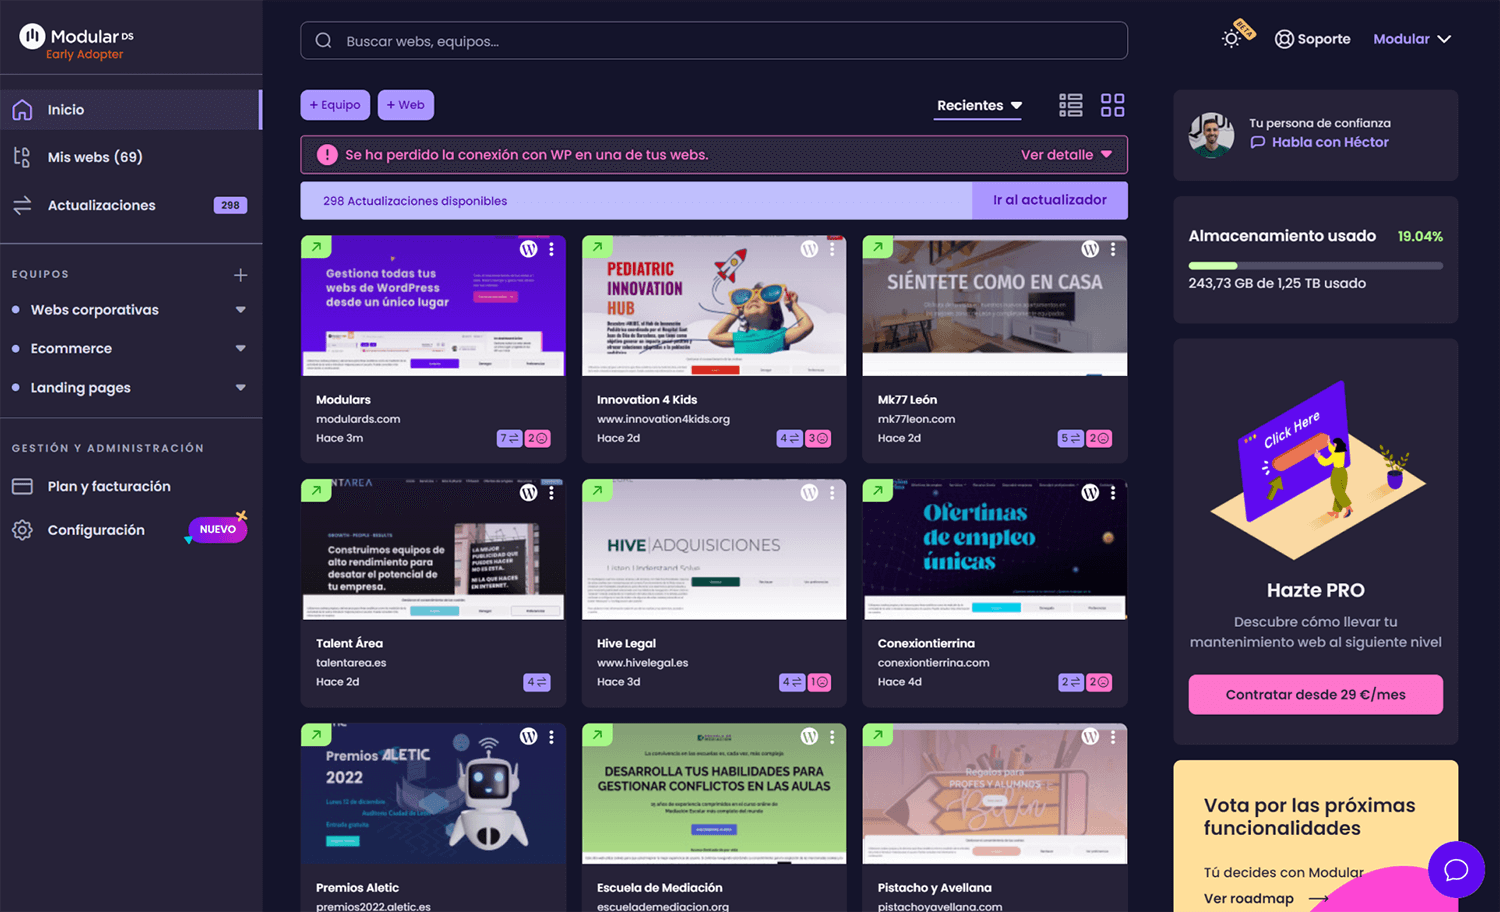Click the search webs and teams field
This screenshot has width=1500, height=912.
(x=714, y=41)
